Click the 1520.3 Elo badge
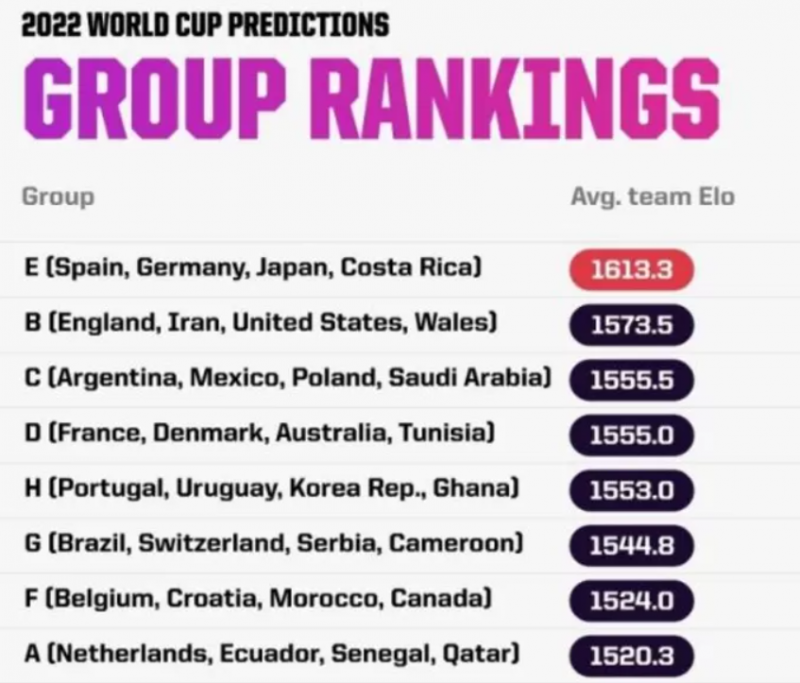The height and width of the screenshot is (683, 800). tap(630, 656)
